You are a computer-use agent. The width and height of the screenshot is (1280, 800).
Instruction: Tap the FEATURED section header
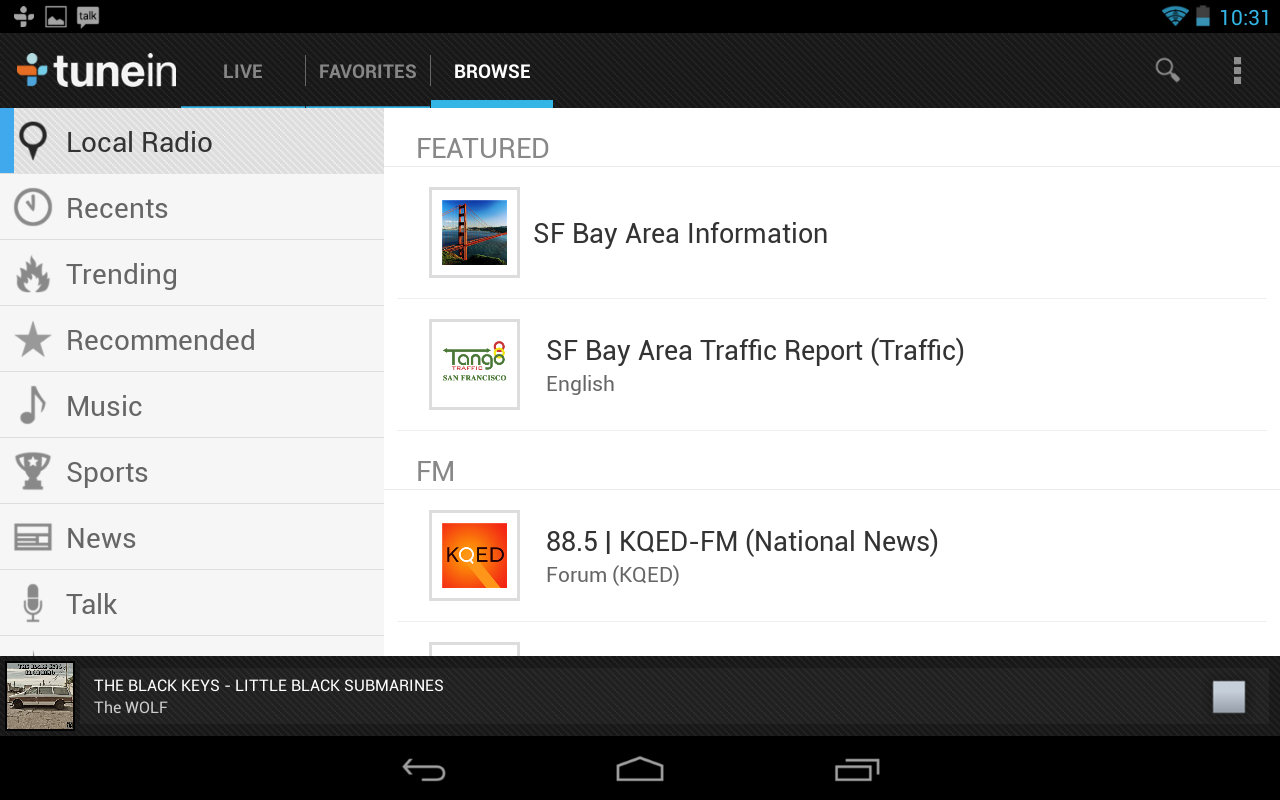click(483, 148)
